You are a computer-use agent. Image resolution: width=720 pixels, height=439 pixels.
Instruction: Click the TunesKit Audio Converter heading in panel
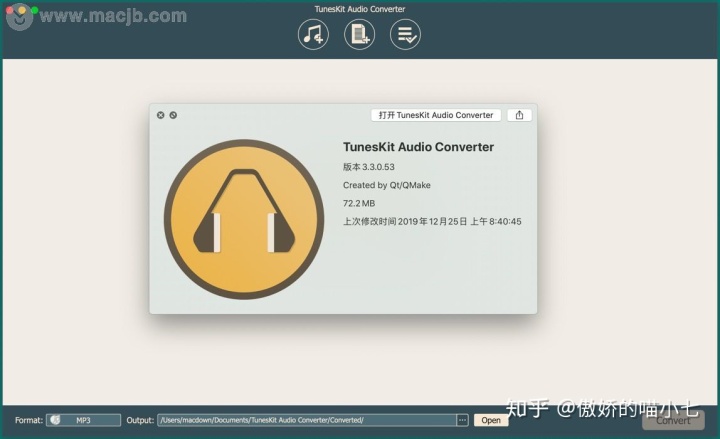(418, 147)
